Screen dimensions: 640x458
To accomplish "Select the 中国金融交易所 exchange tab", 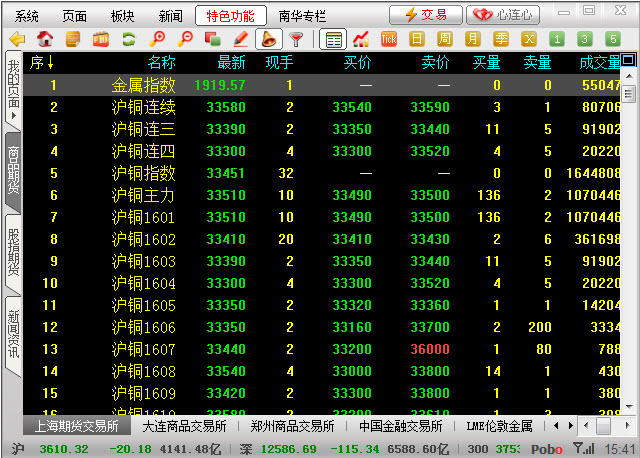I will 400,426.
